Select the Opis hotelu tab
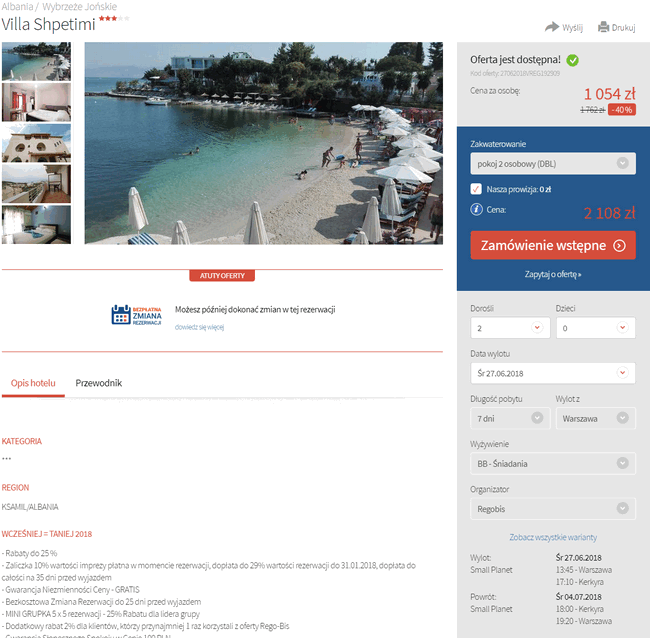The width and height of the screenshot is (650, 638). [x=33, y=383]
